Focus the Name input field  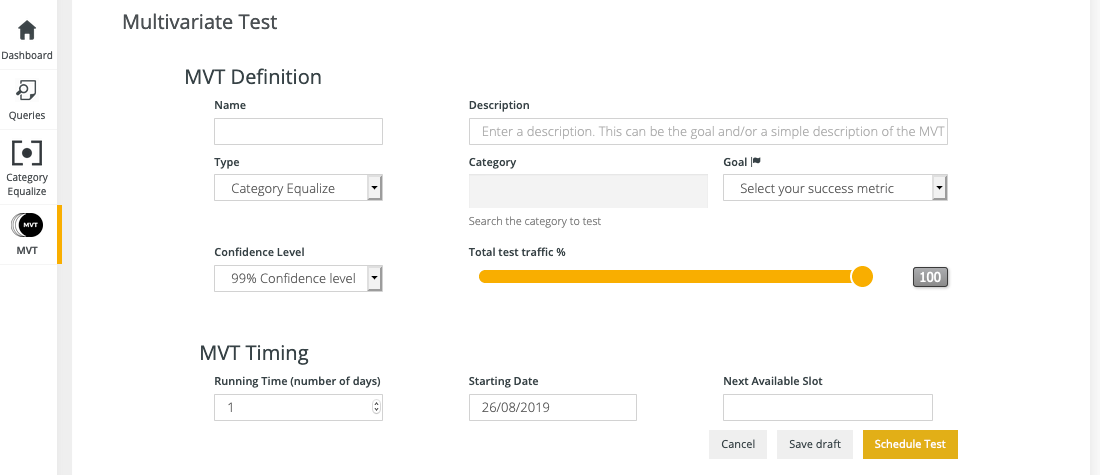(298, 131)
